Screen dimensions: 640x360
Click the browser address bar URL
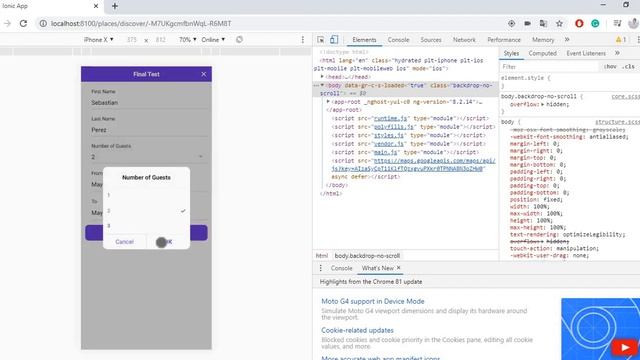tap(141, 24)
